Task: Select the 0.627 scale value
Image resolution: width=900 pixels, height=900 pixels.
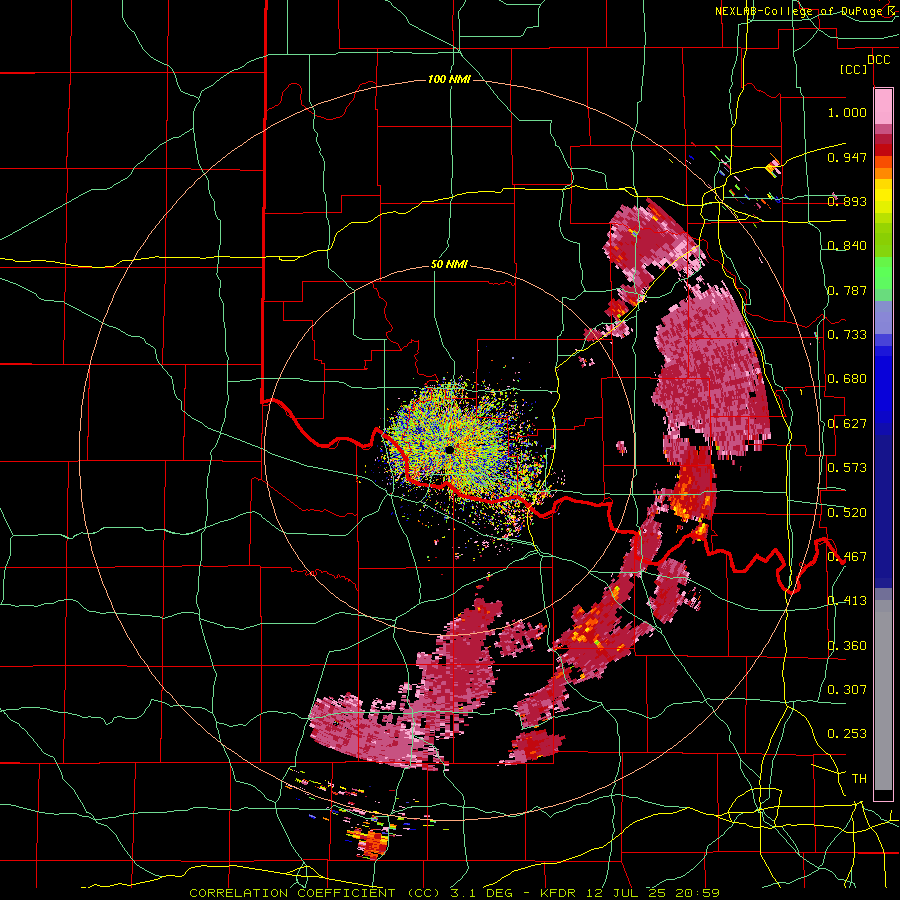Action: (847, 424)
